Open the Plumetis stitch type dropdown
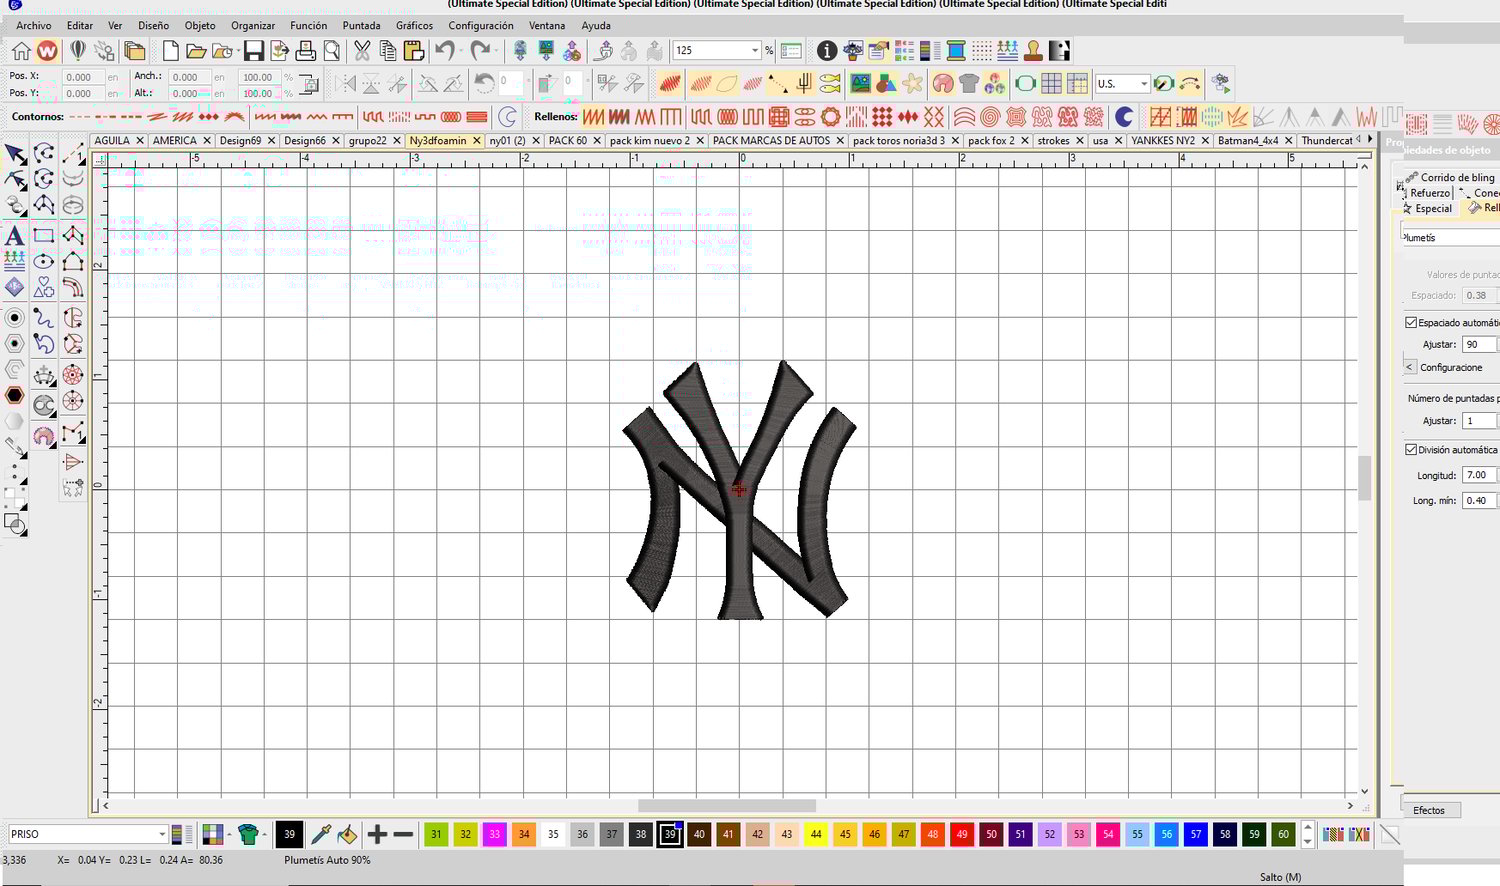Screen dimensions: 1500x886 [x=1449, y=238]
